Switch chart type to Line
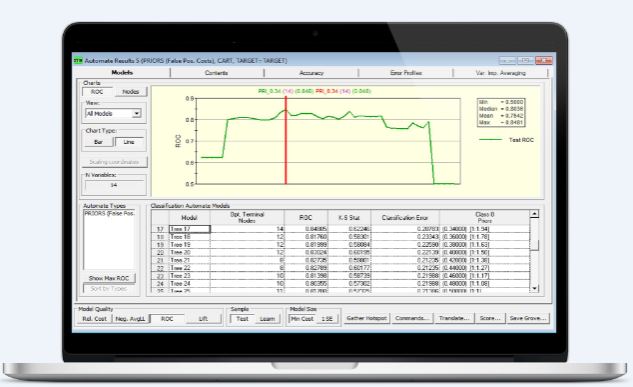633x387 pixels. point(129,142)
